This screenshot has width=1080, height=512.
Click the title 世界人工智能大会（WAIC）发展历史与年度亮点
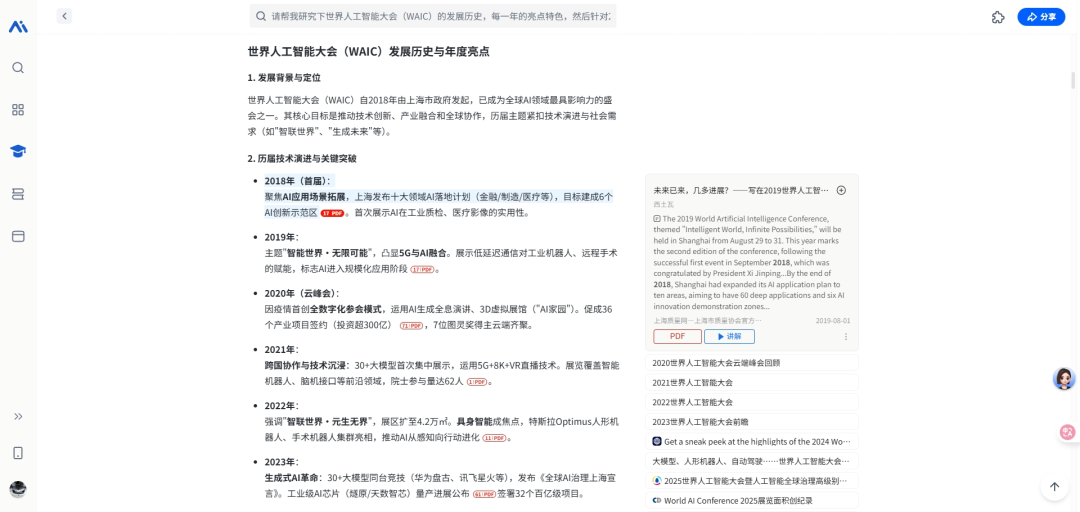click(x=368, y=52)
